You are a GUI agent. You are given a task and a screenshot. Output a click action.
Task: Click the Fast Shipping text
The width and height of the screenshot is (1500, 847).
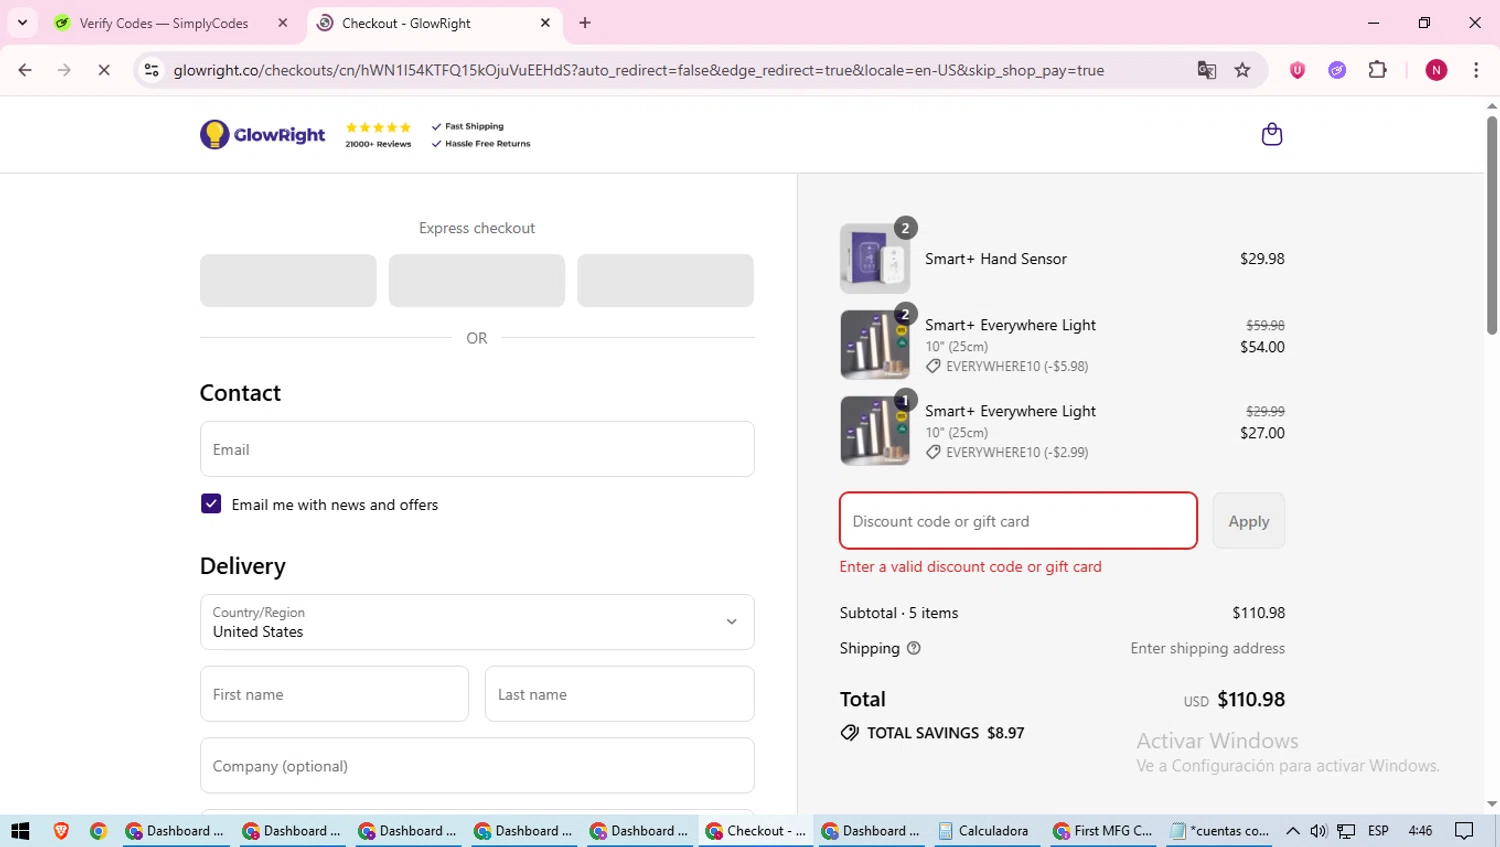tap(474, 127)
